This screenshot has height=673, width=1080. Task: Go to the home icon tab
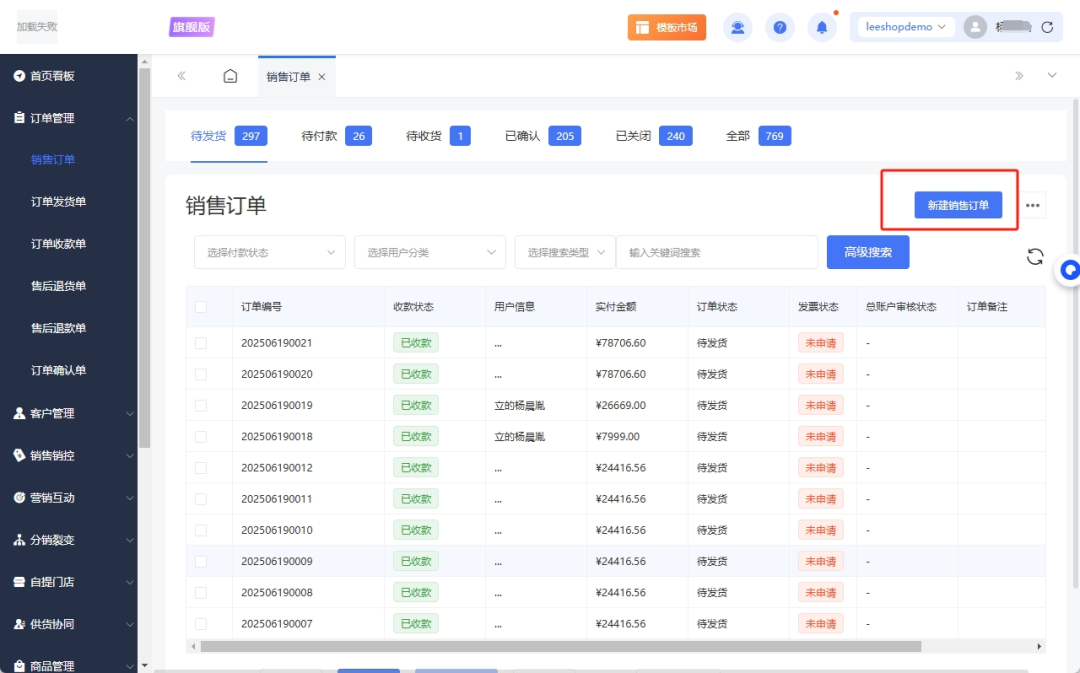[x=230, y=77]
